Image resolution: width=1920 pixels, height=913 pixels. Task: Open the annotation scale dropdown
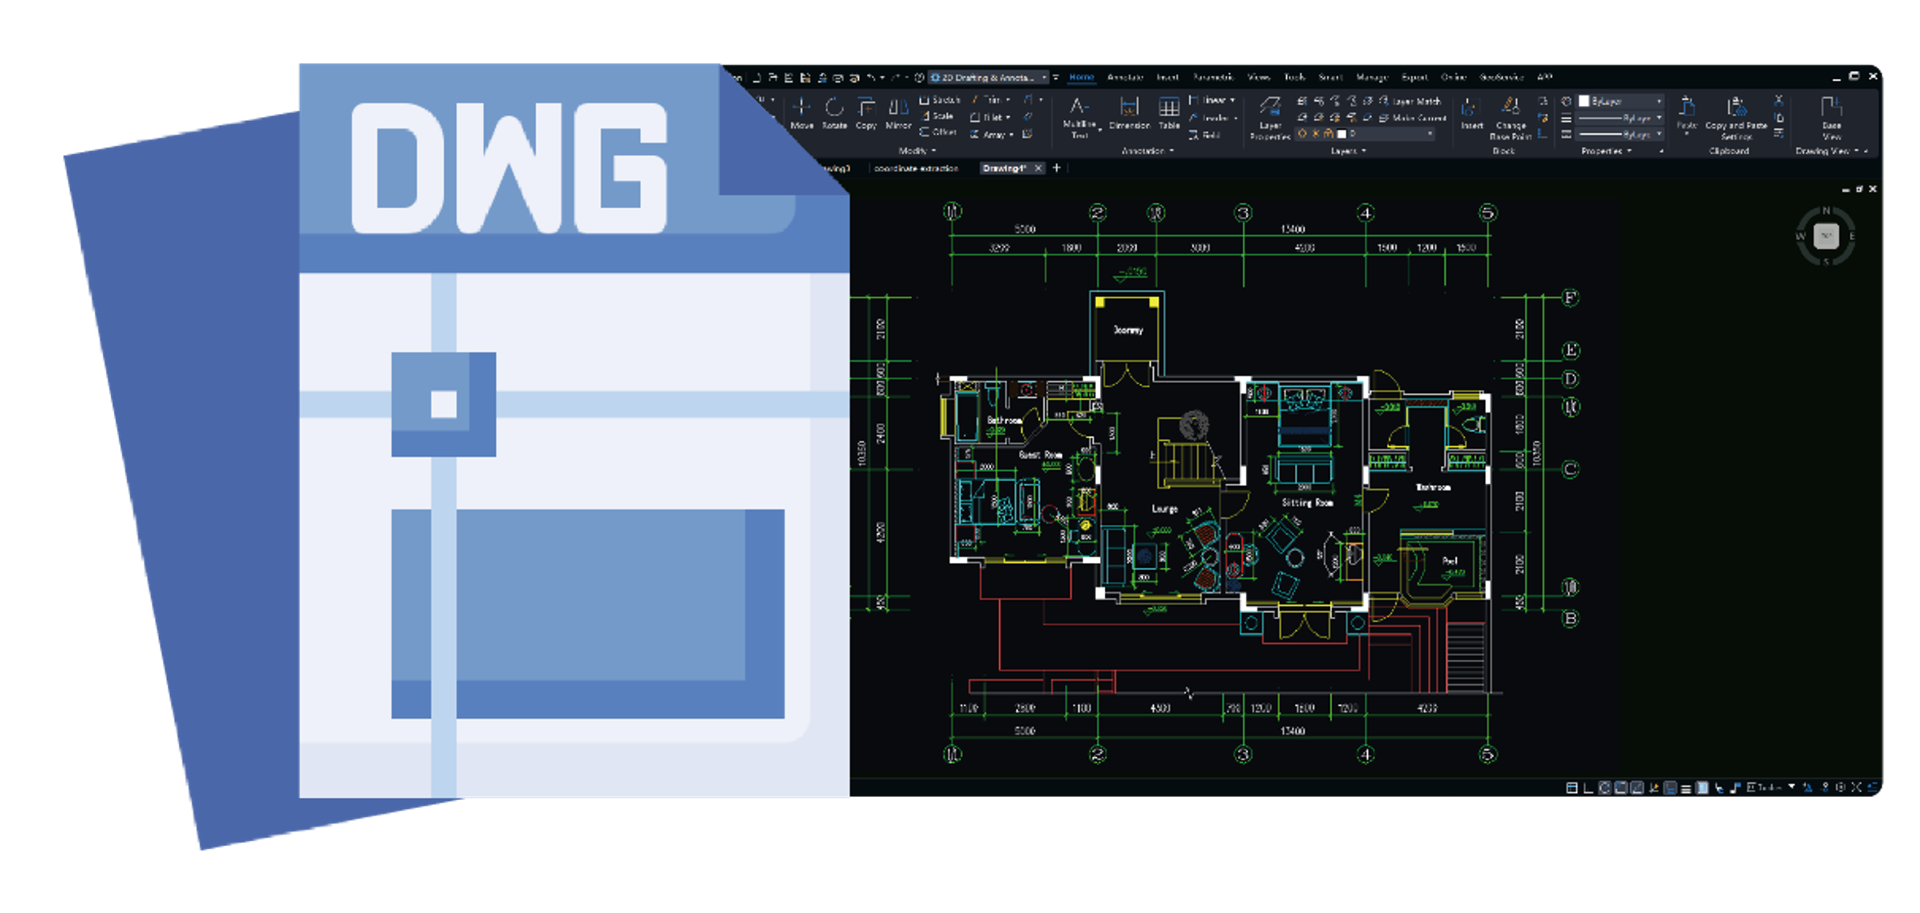1773,788
